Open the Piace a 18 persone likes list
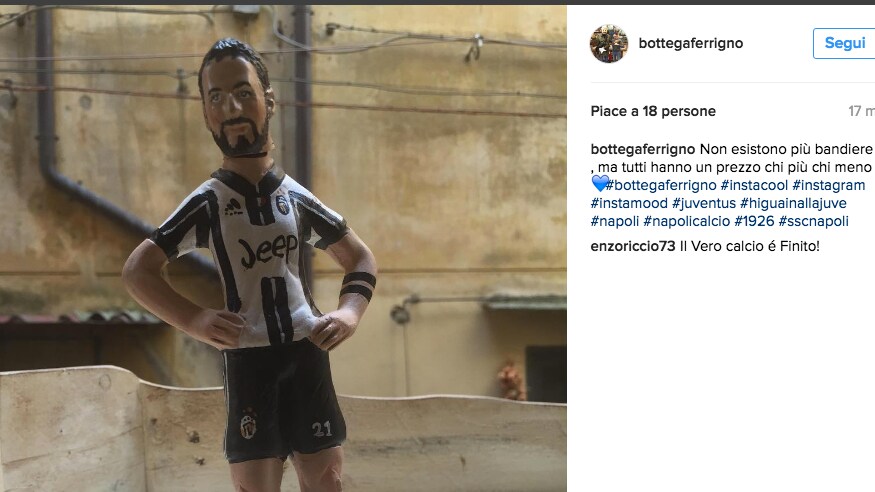The image size is (875, 492). [x=653, y=111]
